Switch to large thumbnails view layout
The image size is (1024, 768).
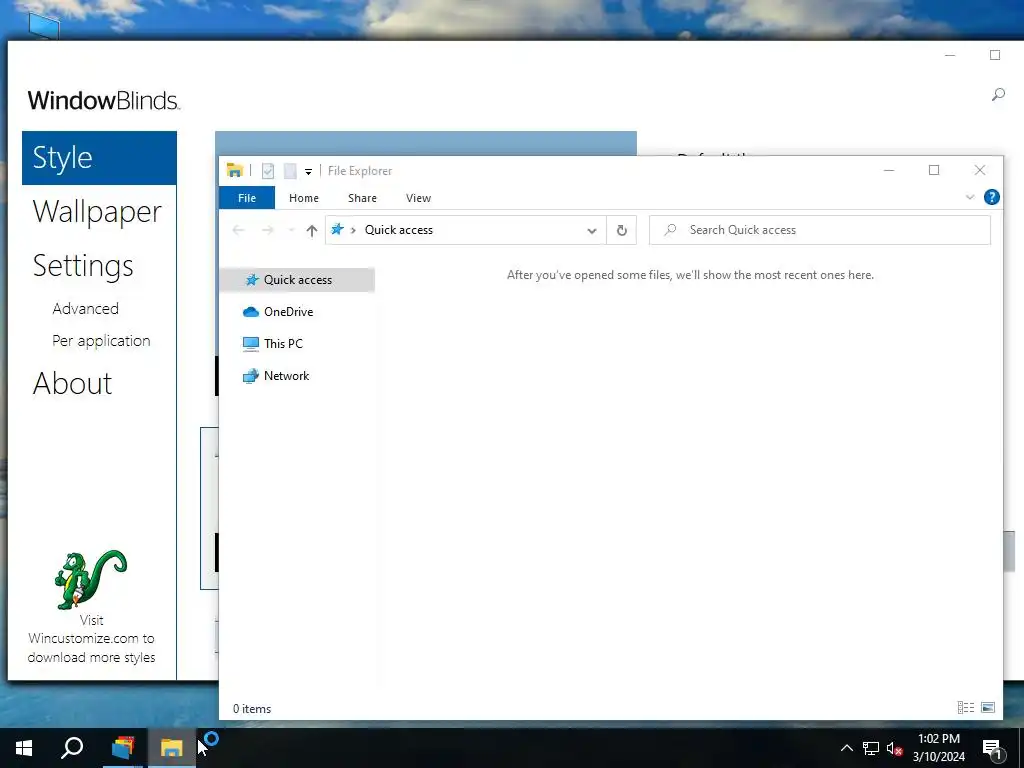[988, 707]
